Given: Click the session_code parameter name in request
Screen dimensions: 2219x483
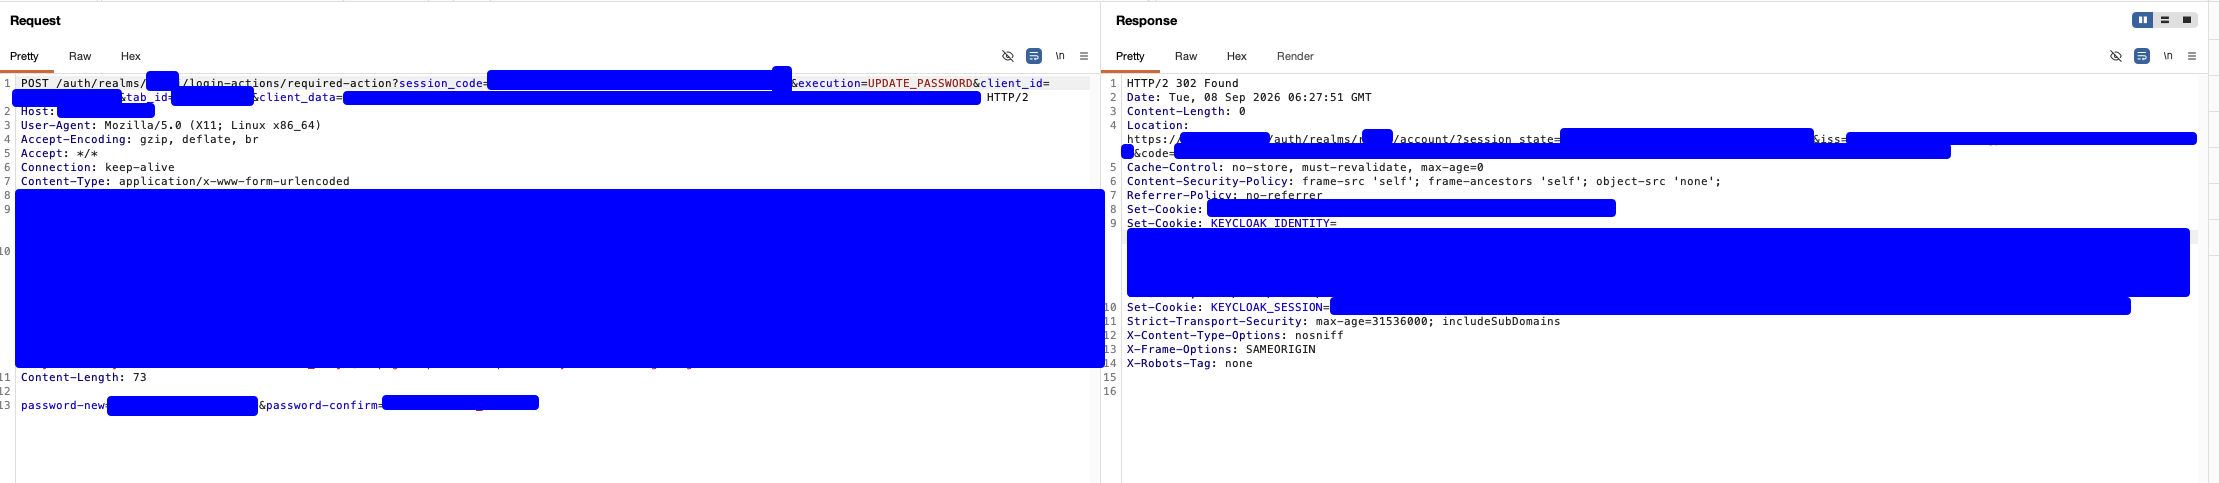Looking at the screenshot, I should tap(440, 83).
